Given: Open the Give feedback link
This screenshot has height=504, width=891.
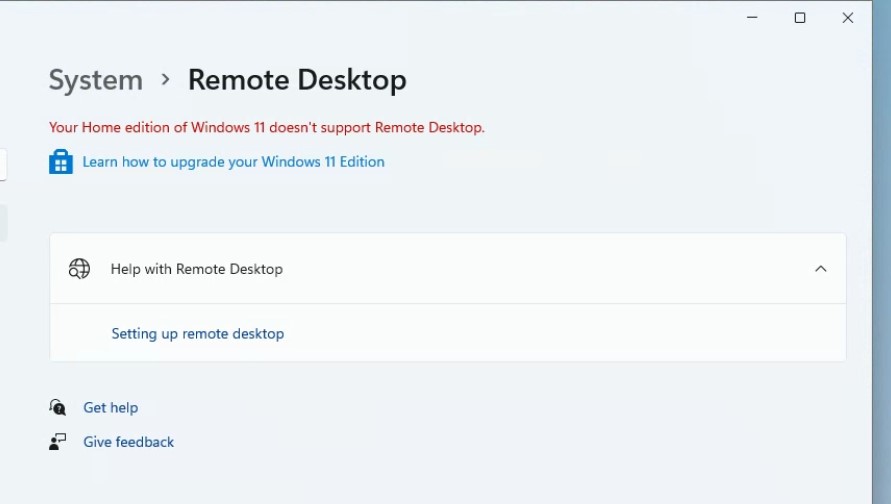Looking at the screenshot, I should 128,442.
